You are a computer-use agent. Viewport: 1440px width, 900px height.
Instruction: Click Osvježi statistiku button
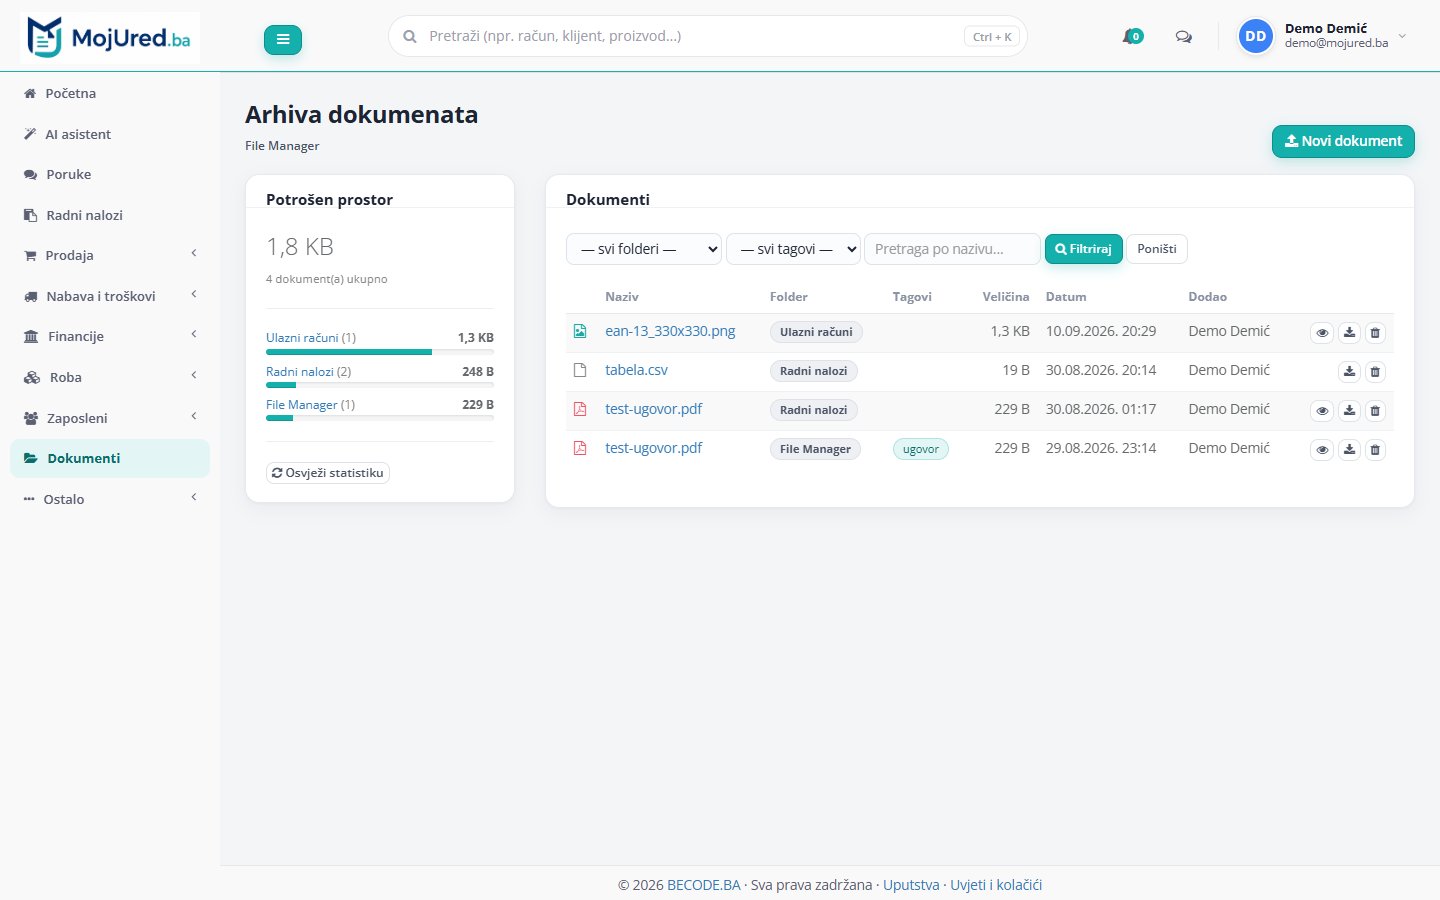[328, 473]
